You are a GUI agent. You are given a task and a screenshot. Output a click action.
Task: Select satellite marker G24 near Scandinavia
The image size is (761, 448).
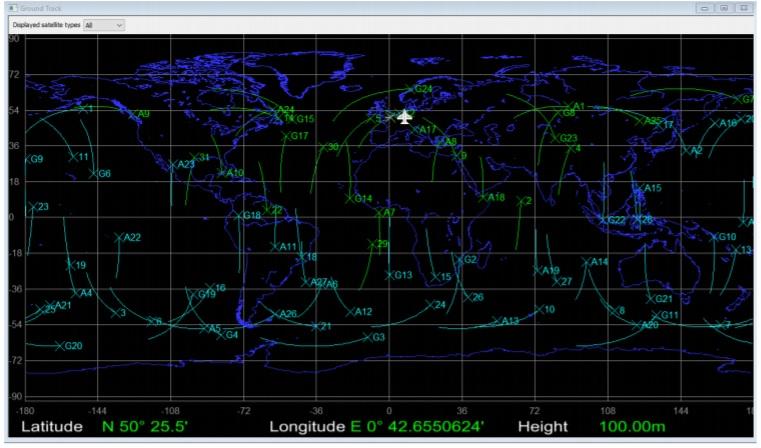pos(410,89)
